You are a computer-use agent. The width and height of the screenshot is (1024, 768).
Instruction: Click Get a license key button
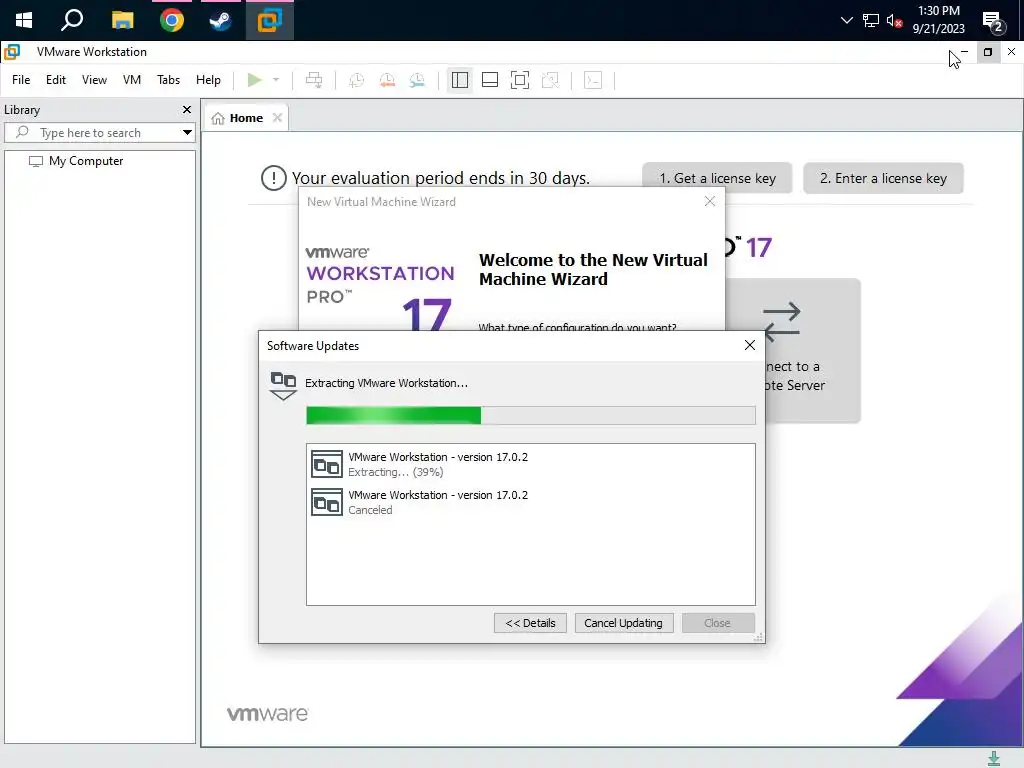717,178
